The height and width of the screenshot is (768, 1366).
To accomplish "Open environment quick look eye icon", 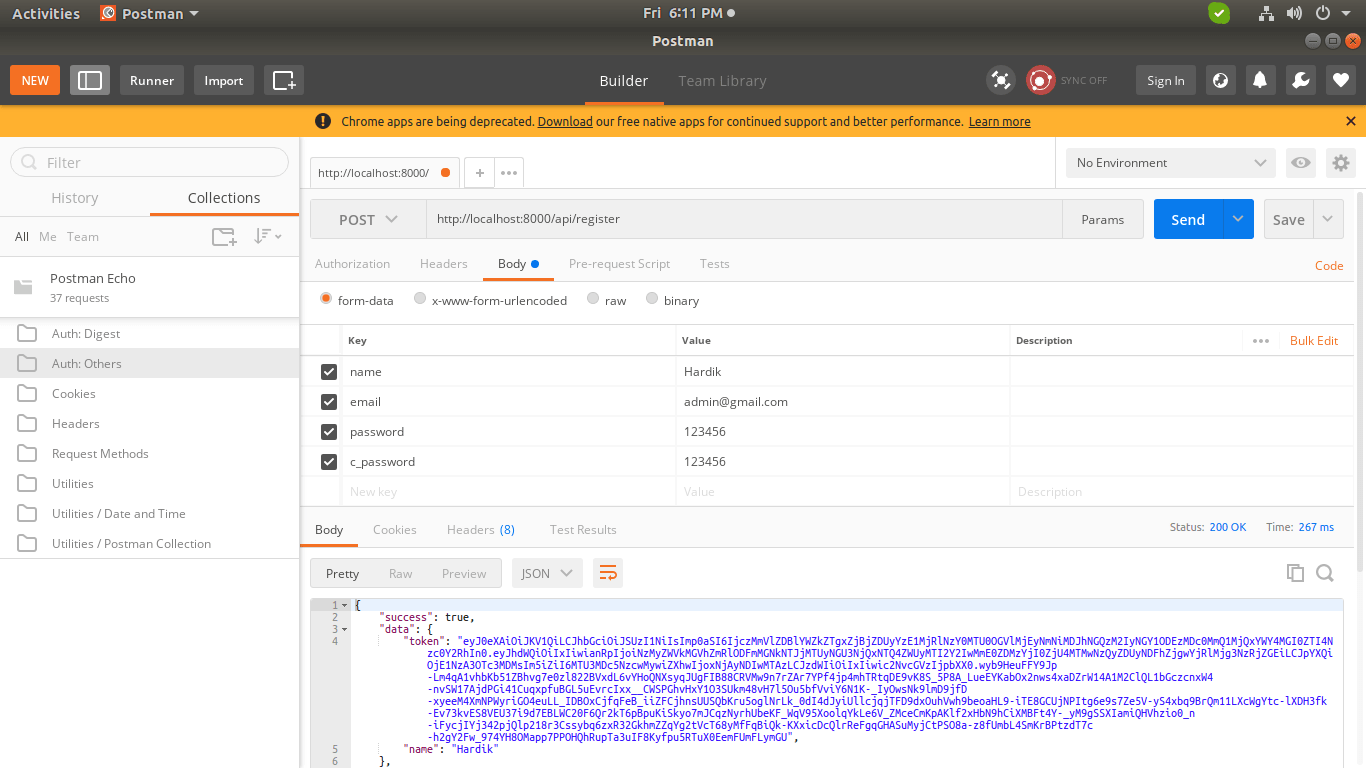I will 1300,163.
